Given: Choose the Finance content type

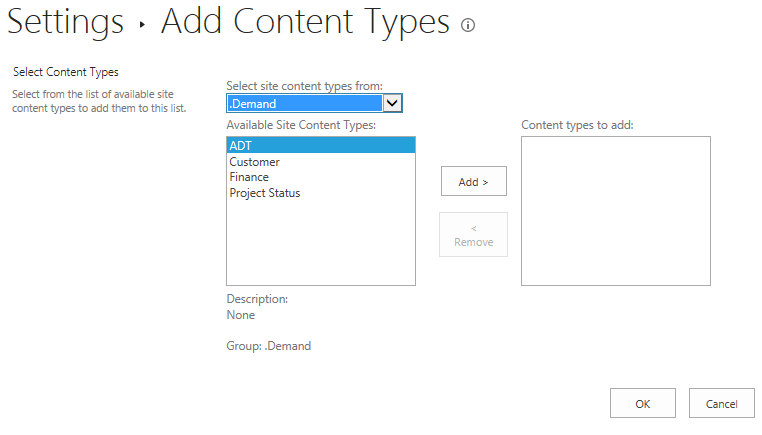Looking at the screenshot, I should tap(249, 177).
